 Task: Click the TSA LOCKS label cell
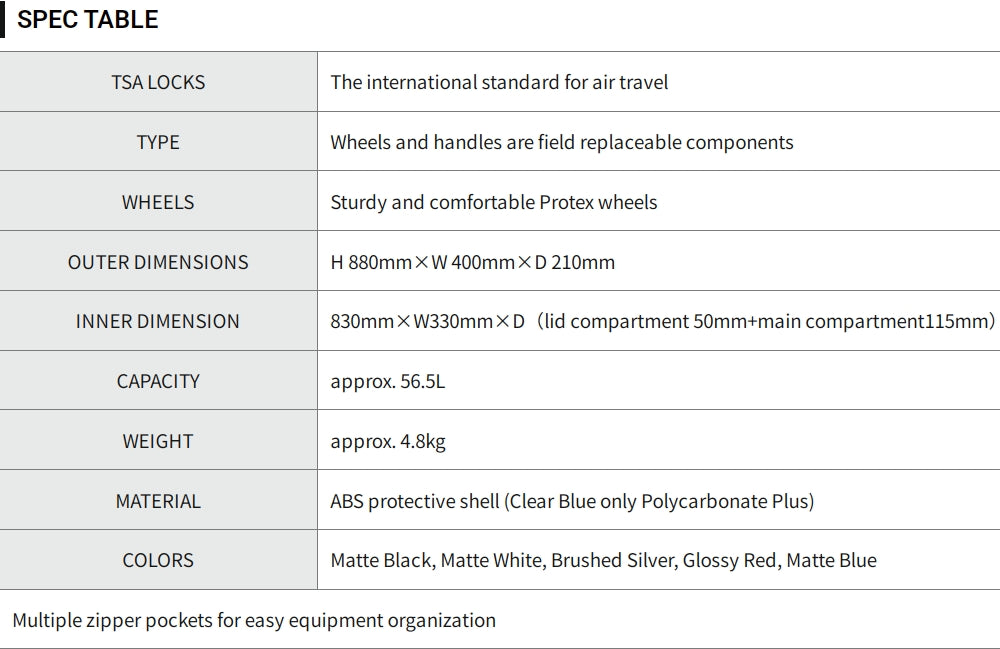click(x=158, y=82)
